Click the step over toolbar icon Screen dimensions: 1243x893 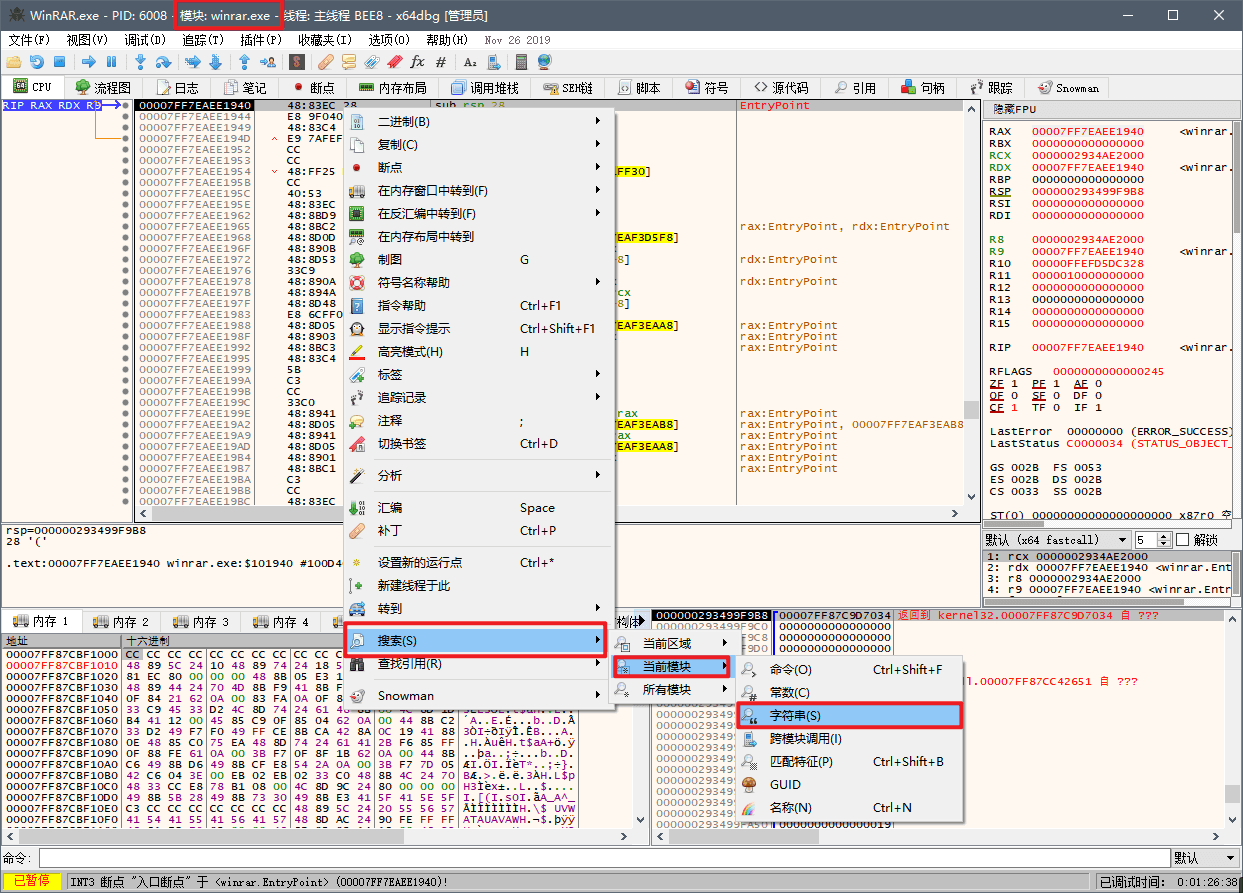[x=163, y=61]
